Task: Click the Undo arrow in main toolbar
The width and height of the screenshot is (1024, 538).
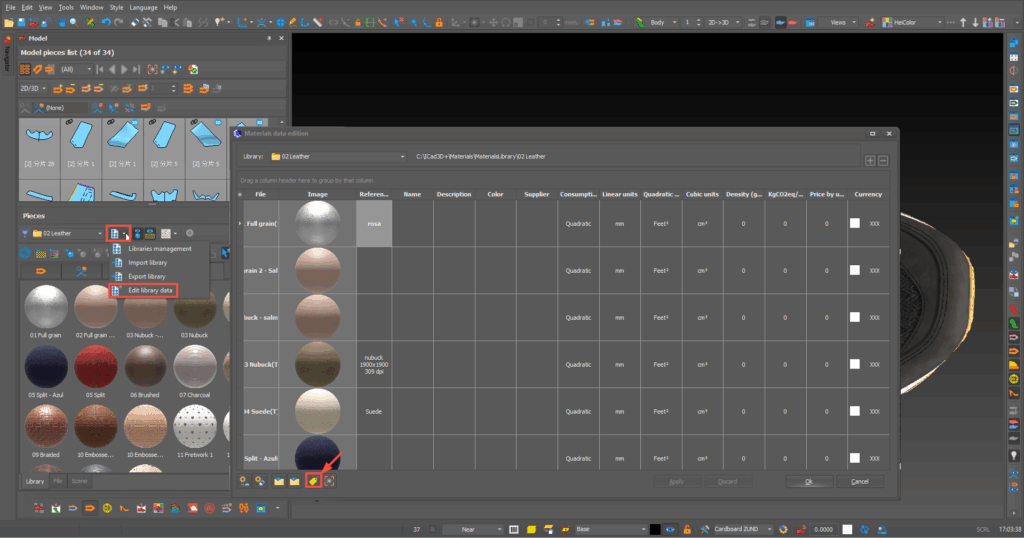Action: [x=105, y=21]
